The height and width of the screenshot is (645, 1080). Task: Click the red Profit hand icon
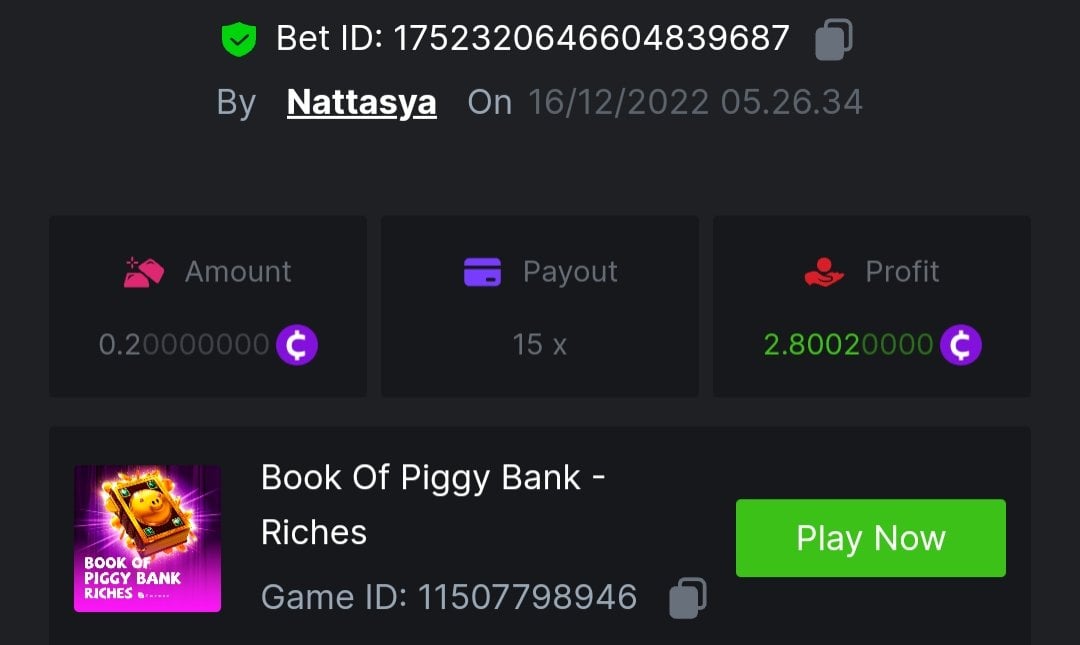tap(824, 272)
